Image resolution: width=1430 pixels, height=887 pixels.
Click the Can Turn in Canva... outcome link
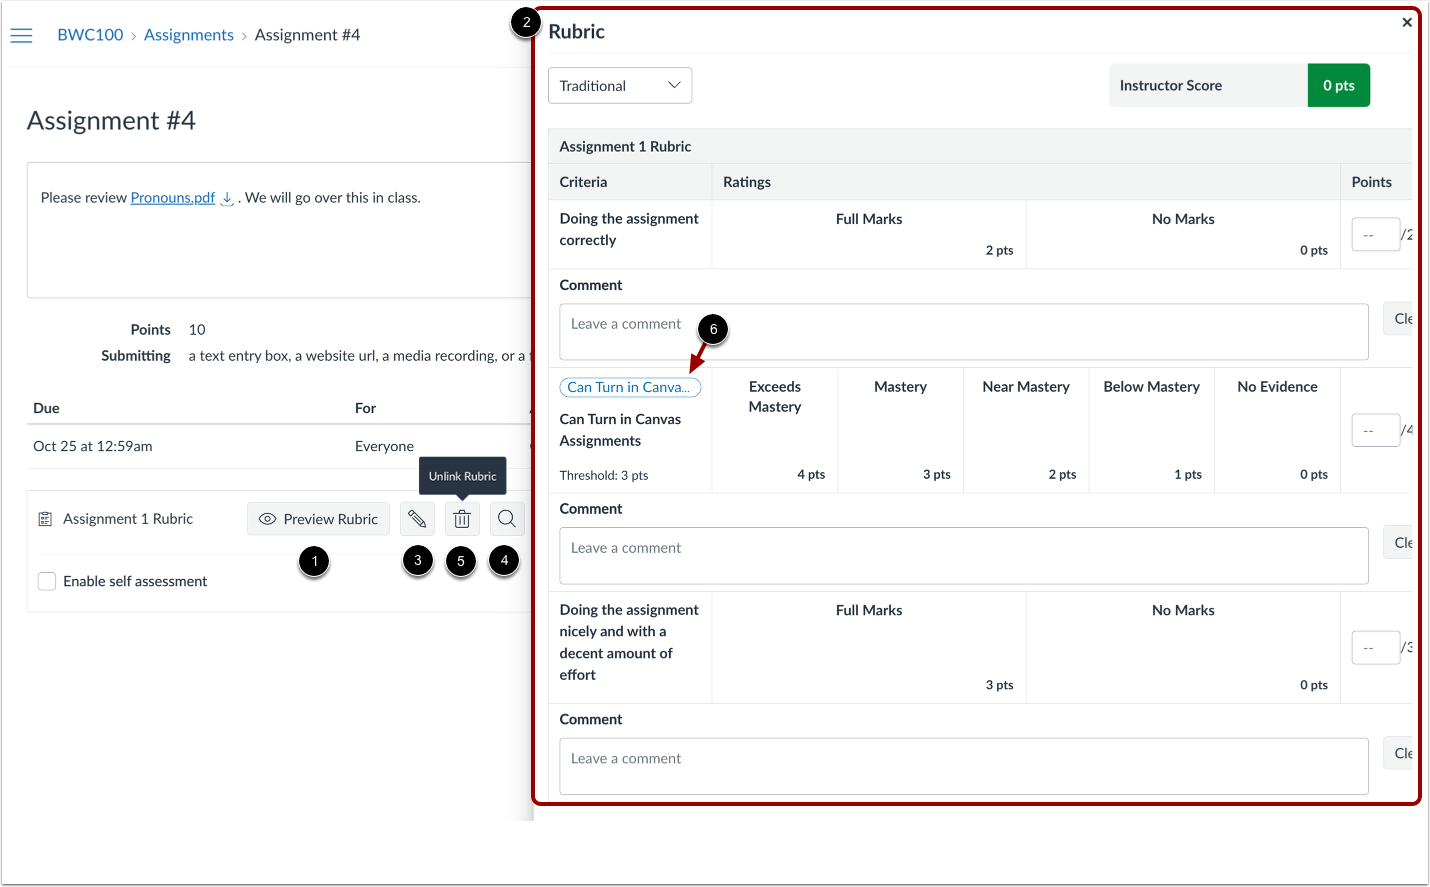click(630, 387)
